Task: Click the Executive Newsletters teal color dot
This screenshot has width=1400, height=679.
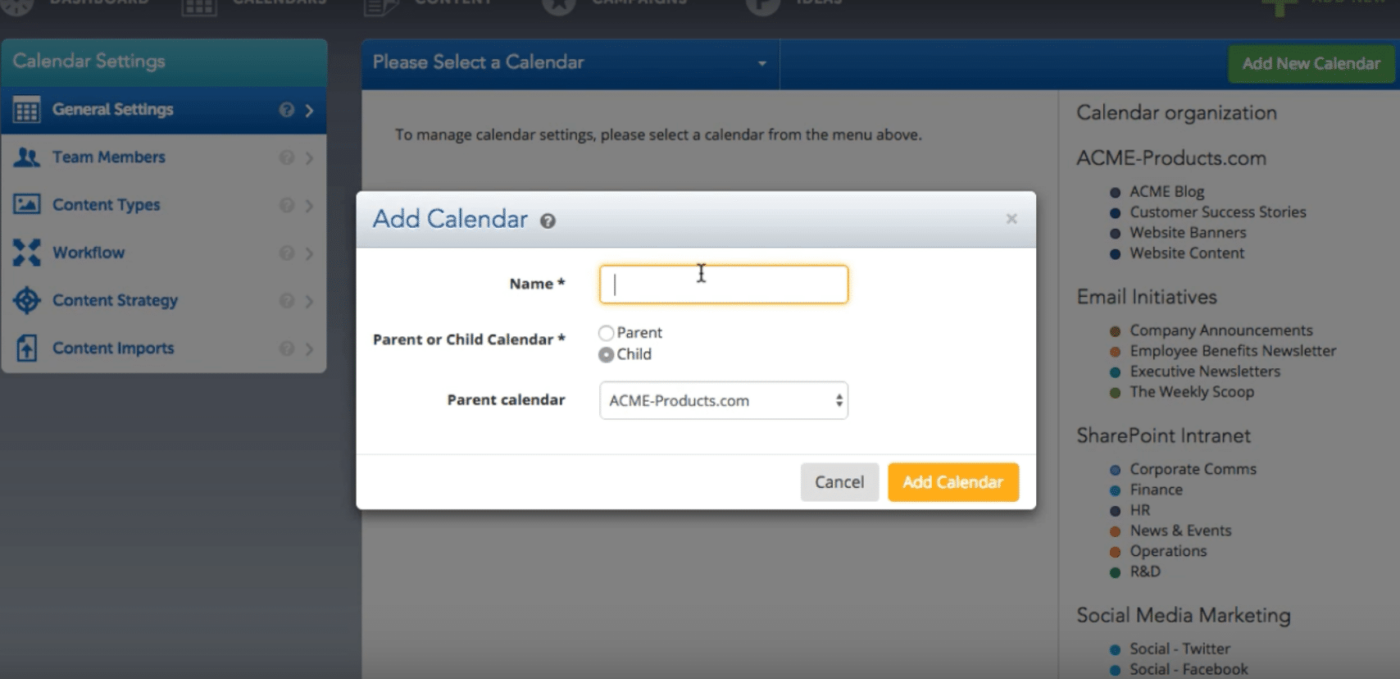Action: pos(1117,371)
